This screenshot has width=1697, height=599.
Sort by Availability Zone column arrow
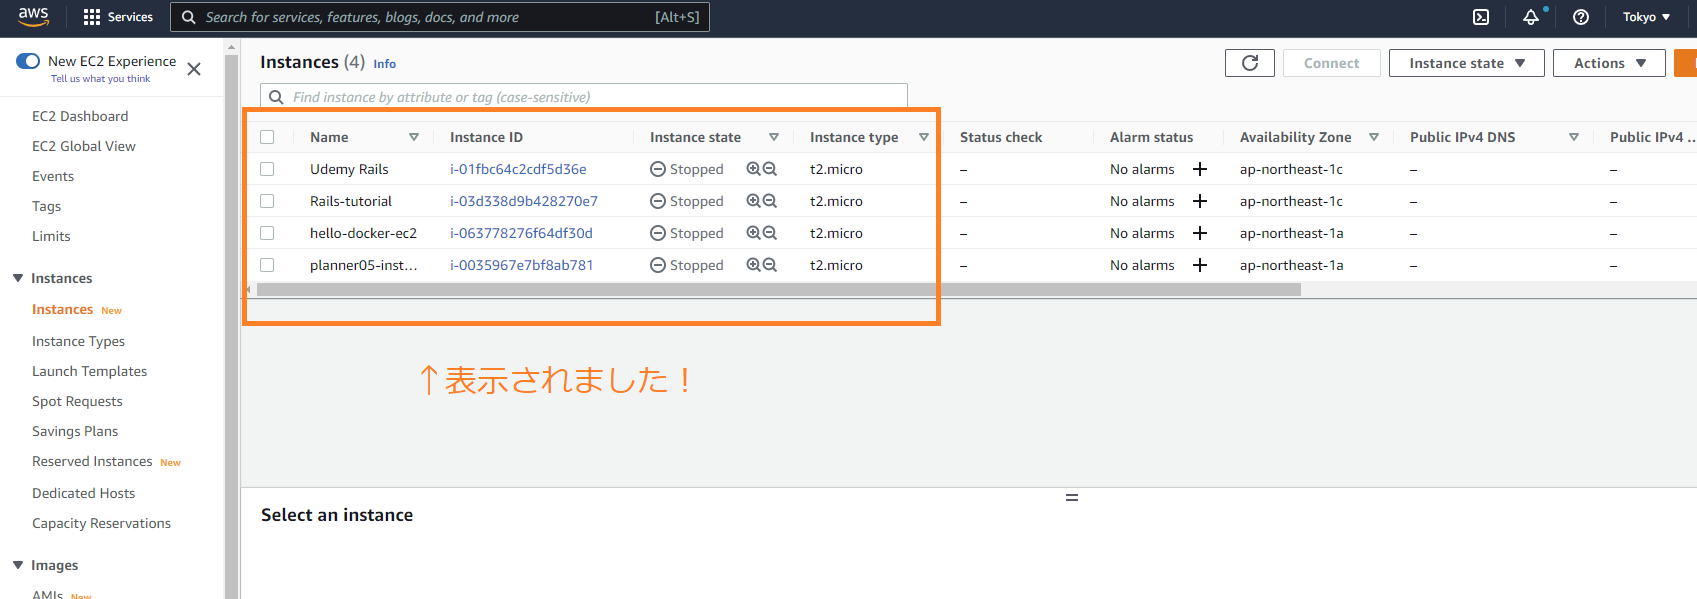point(1374,137)
